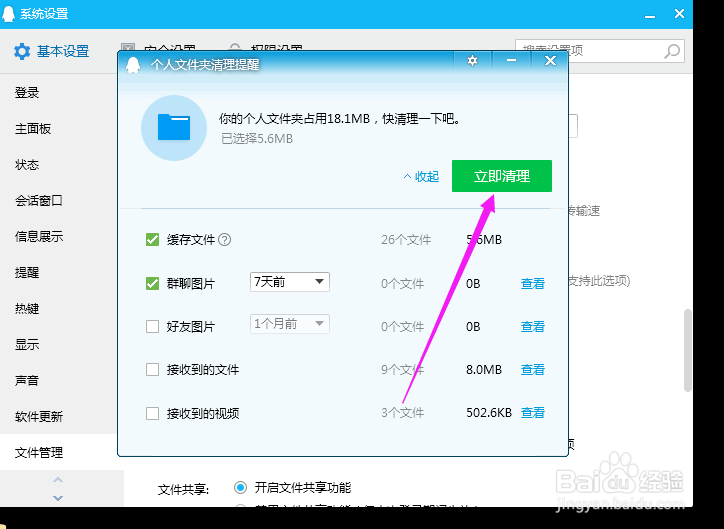Click the 8.0MB size value
Image resolution: width=724 pixels, height=529 pixels.
point(484,370)
